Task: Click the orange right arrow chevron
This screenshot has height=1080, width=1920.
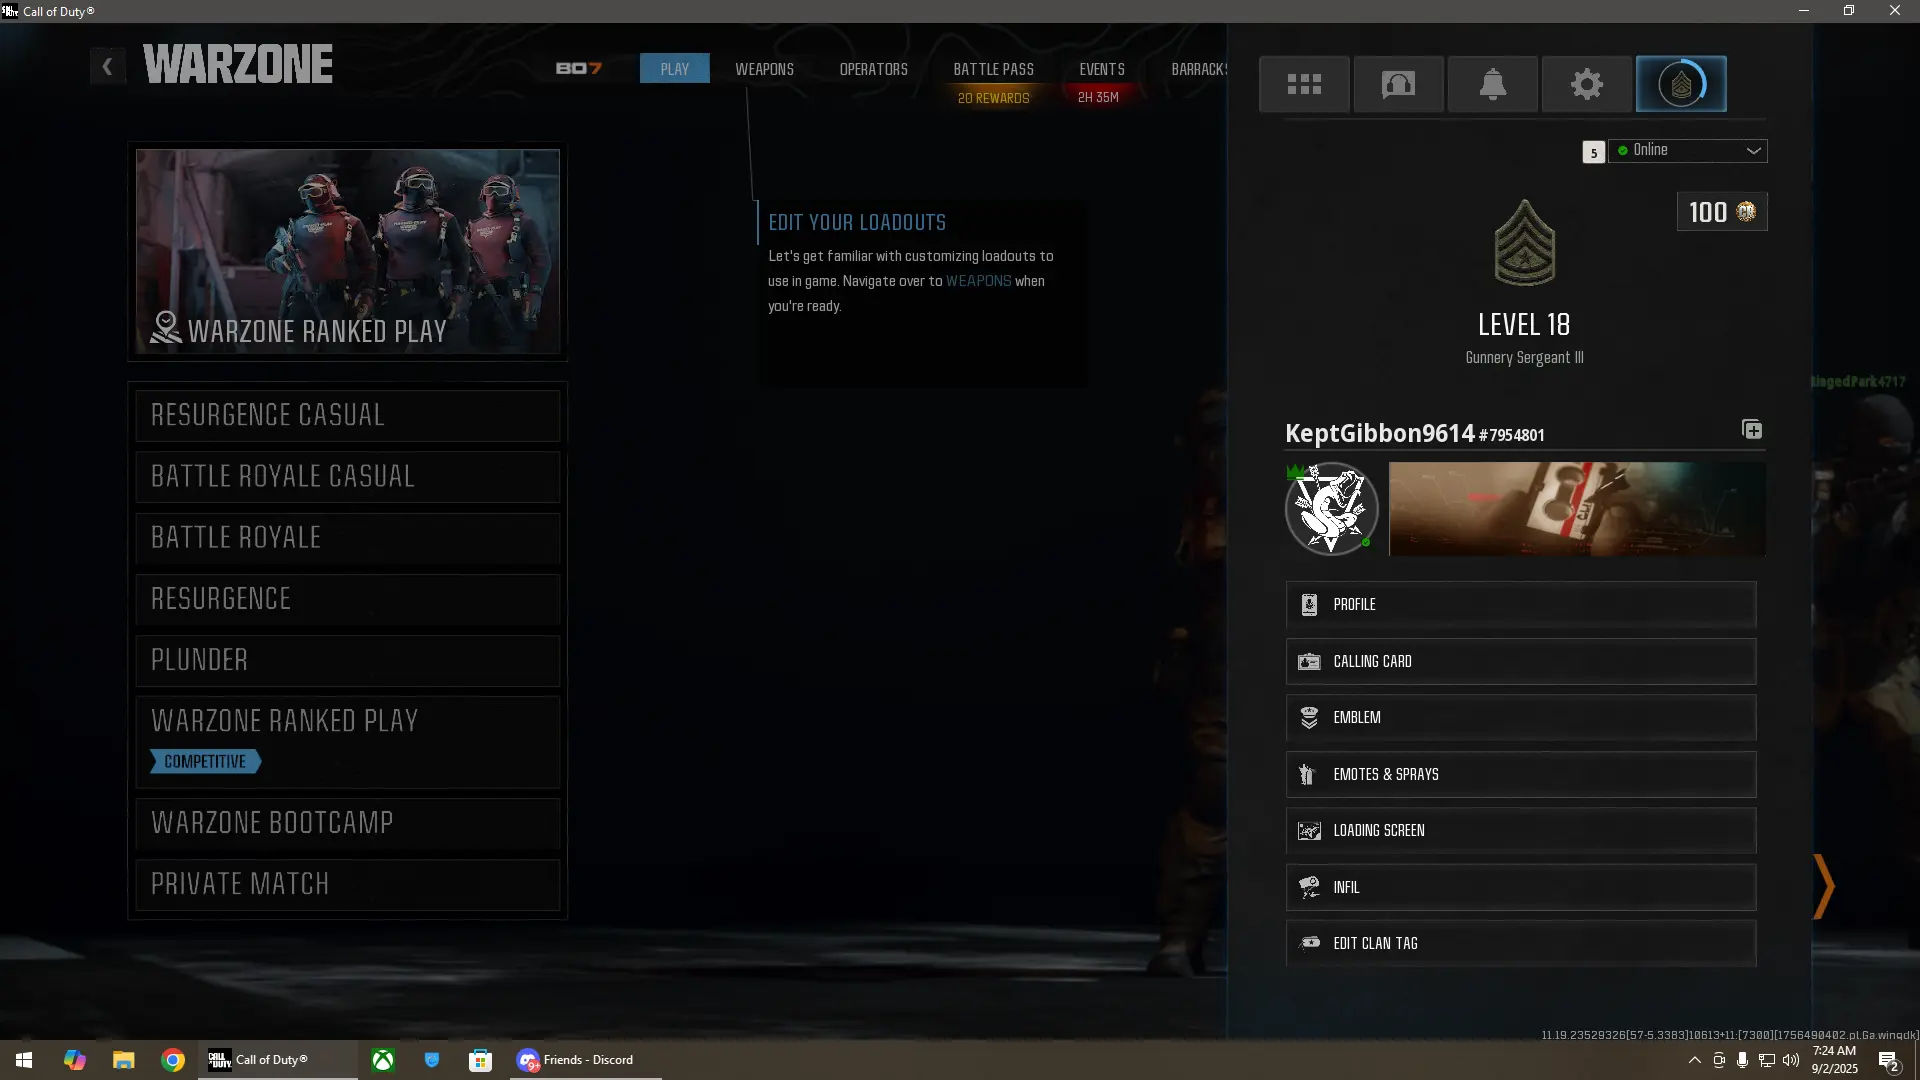Action: coord(1824,886)
